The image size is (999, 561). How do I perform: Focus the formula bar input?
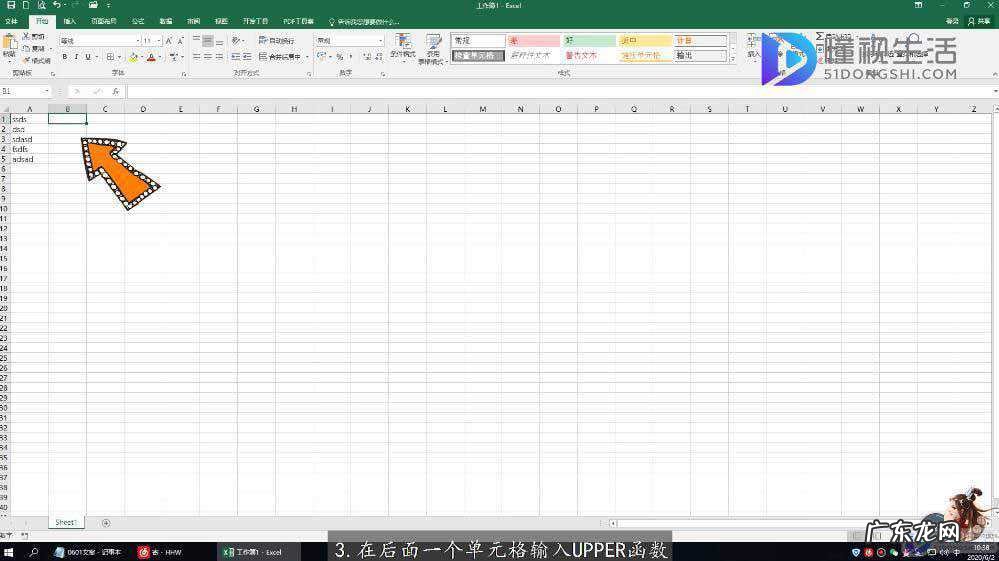559,92
